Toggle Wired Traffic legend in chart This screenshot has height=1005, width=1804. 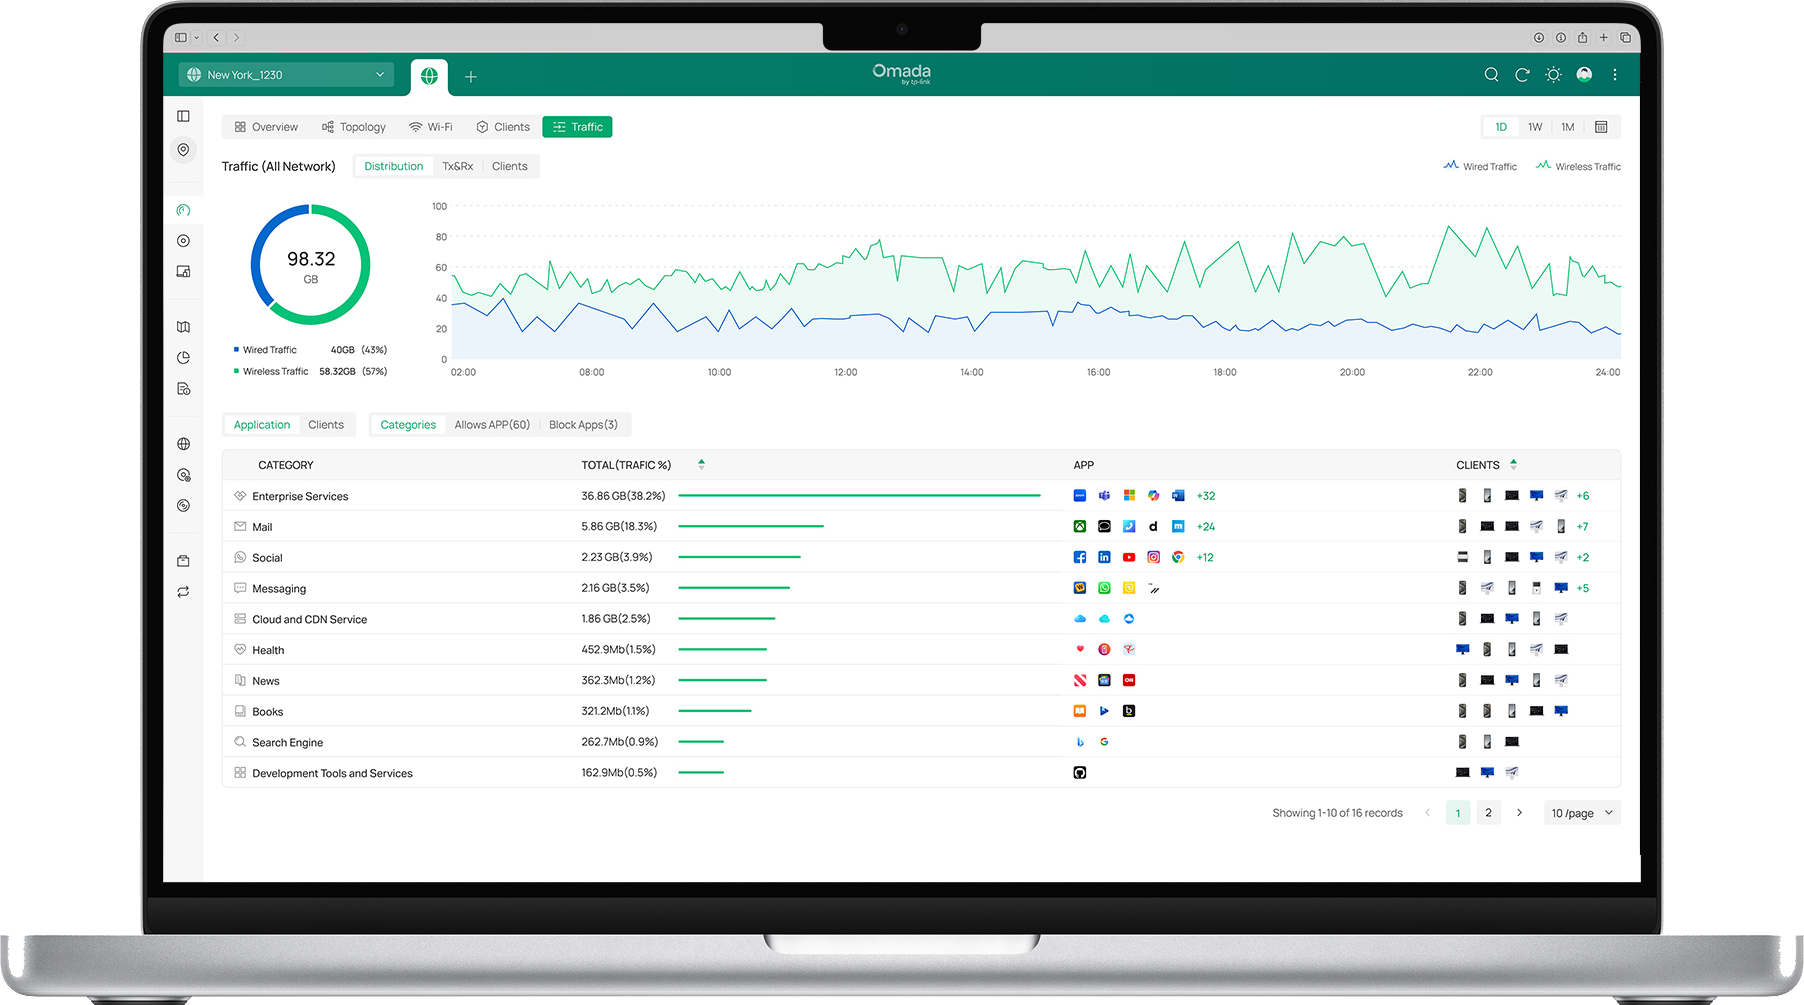pos(1480,166)
